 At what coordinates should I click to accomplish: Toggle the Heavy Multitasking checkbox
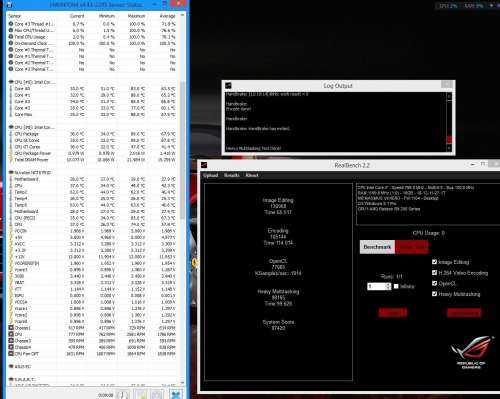434,294
